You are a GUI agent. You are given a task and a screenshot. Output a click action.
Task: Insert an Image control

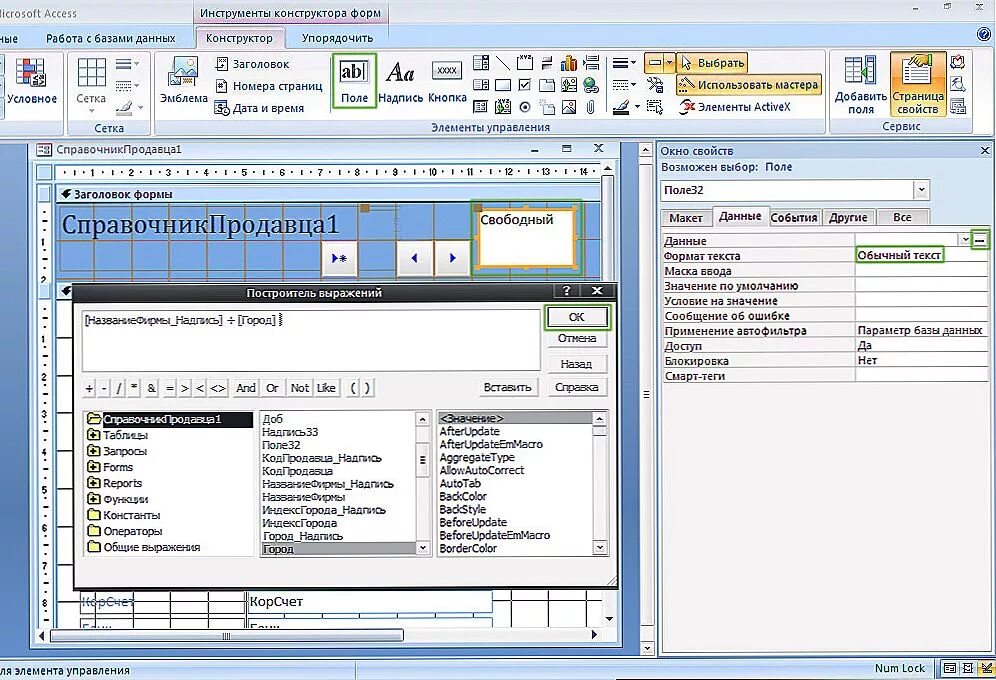tap(569, 107)
